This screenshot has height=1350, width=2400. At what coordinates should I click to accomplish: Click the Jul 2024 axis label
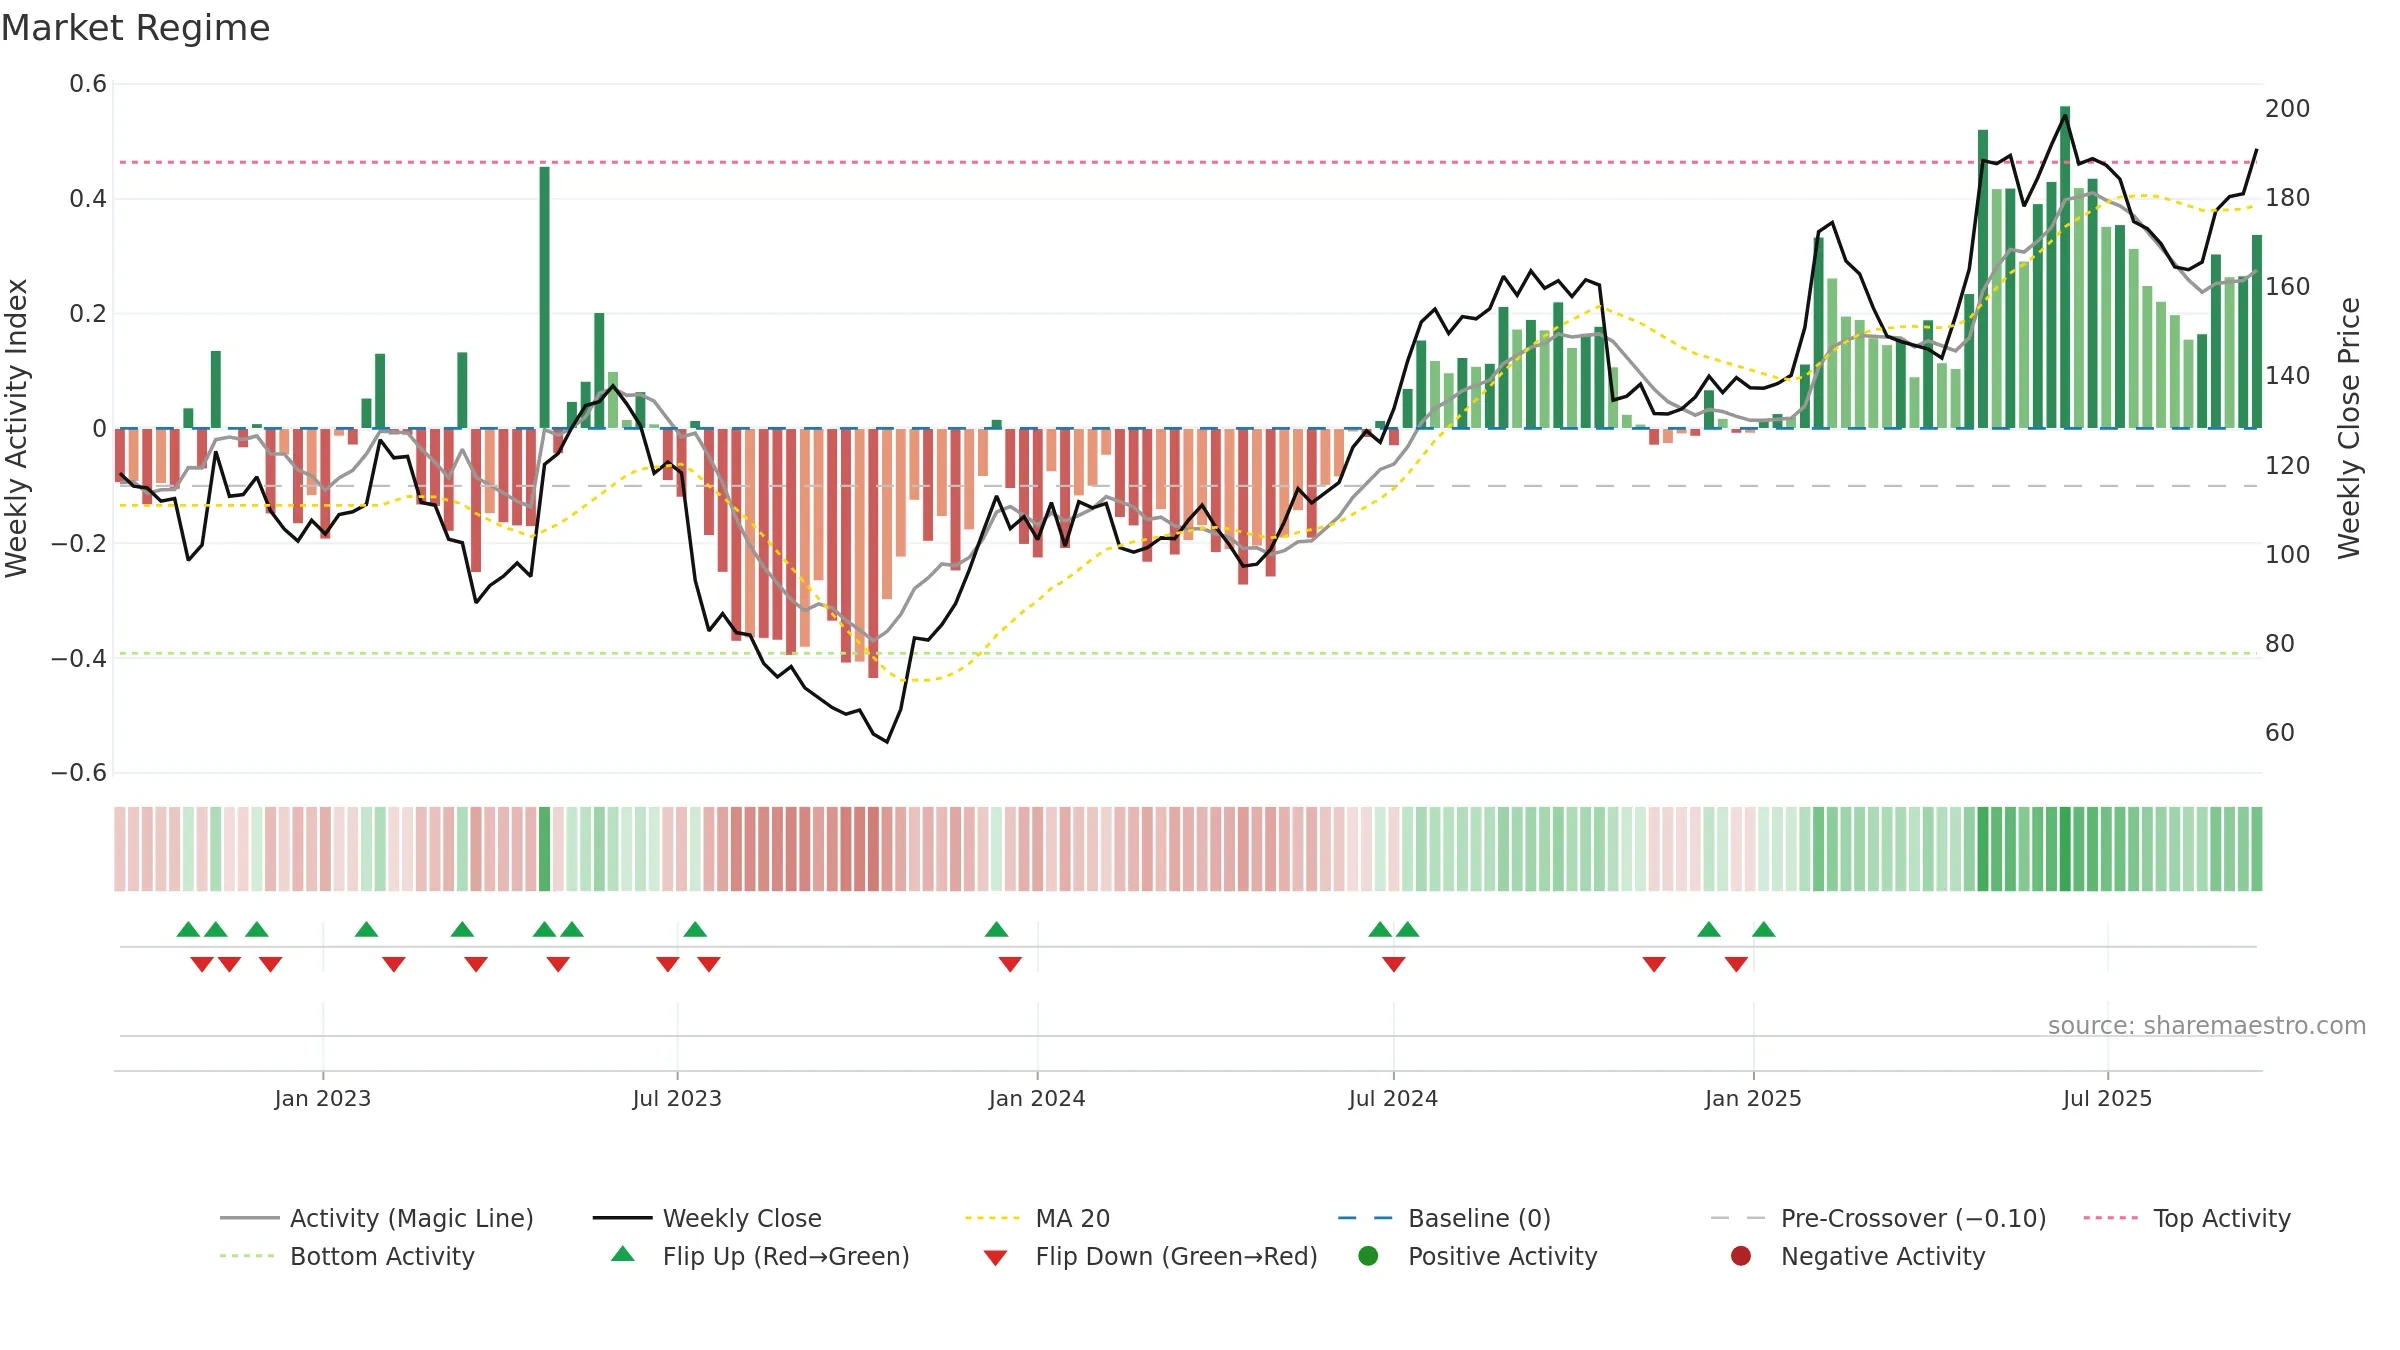point(1393,1098)
